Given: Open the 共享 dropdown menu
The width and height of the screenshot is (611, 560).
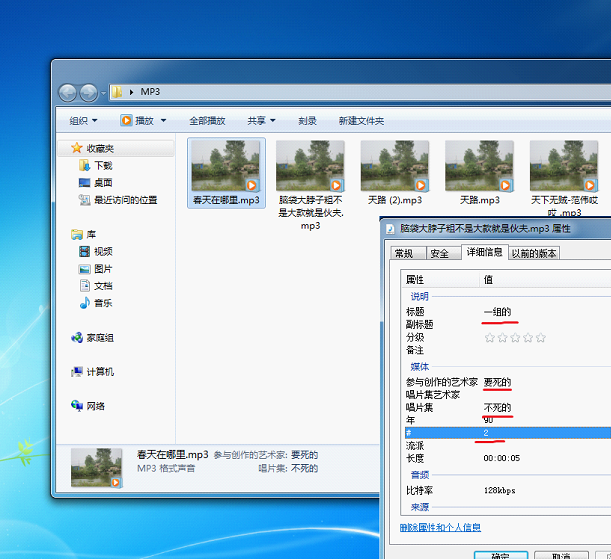Looking at the screenshot, I should pos(261,121).
